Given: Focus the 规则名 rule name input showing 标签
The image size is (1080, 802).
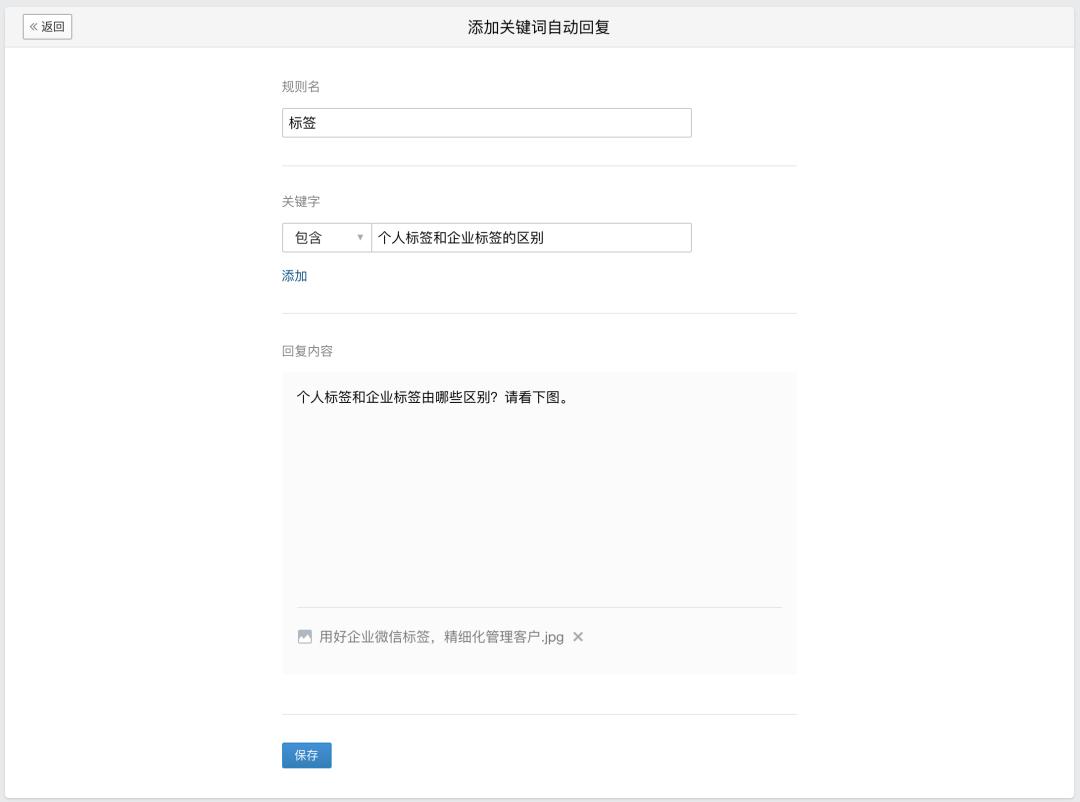Looking at the screenshot, I should coord(486,122).
